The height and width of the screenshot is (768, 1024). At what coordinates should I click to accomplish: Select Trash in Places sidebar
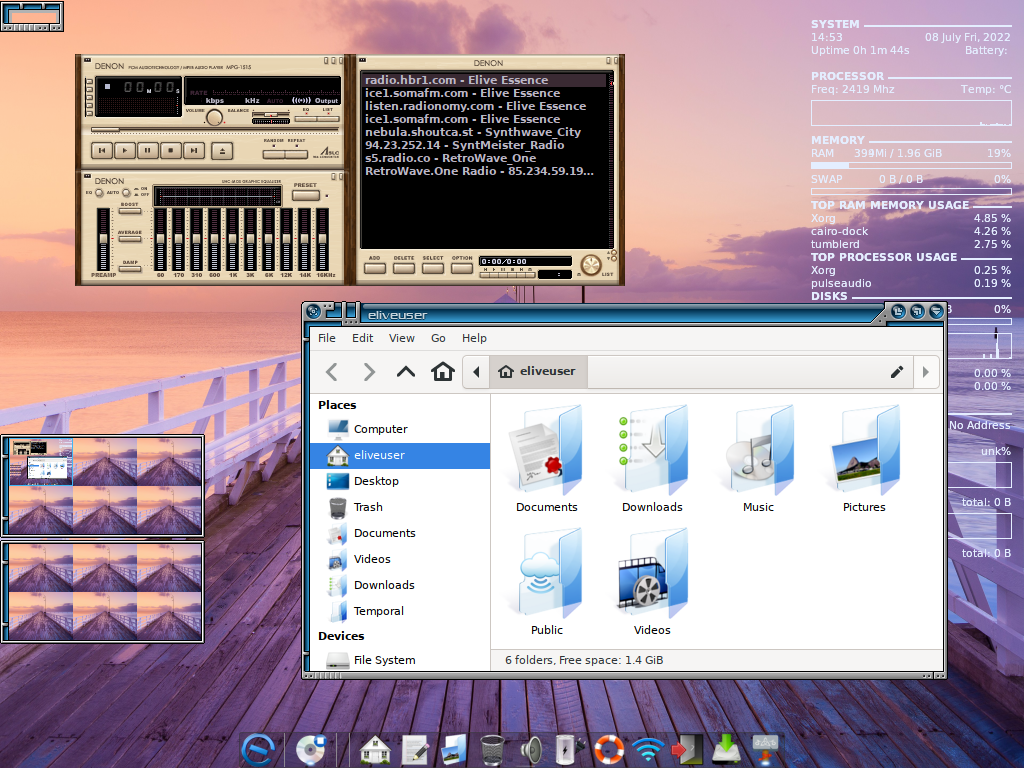click(x=400, y=507)
